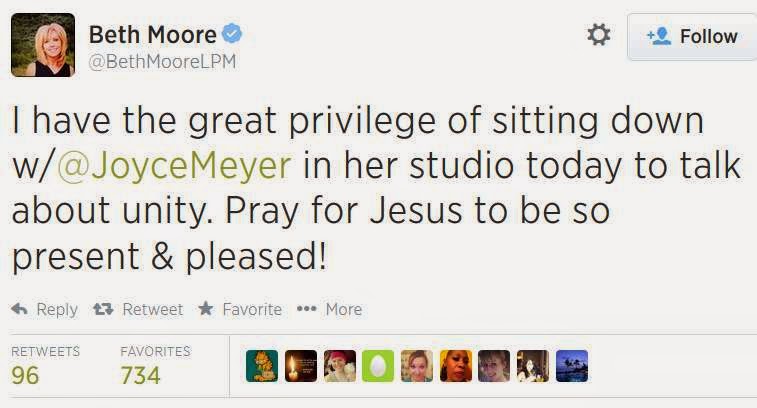Favorite this tweet with the star

240,309
